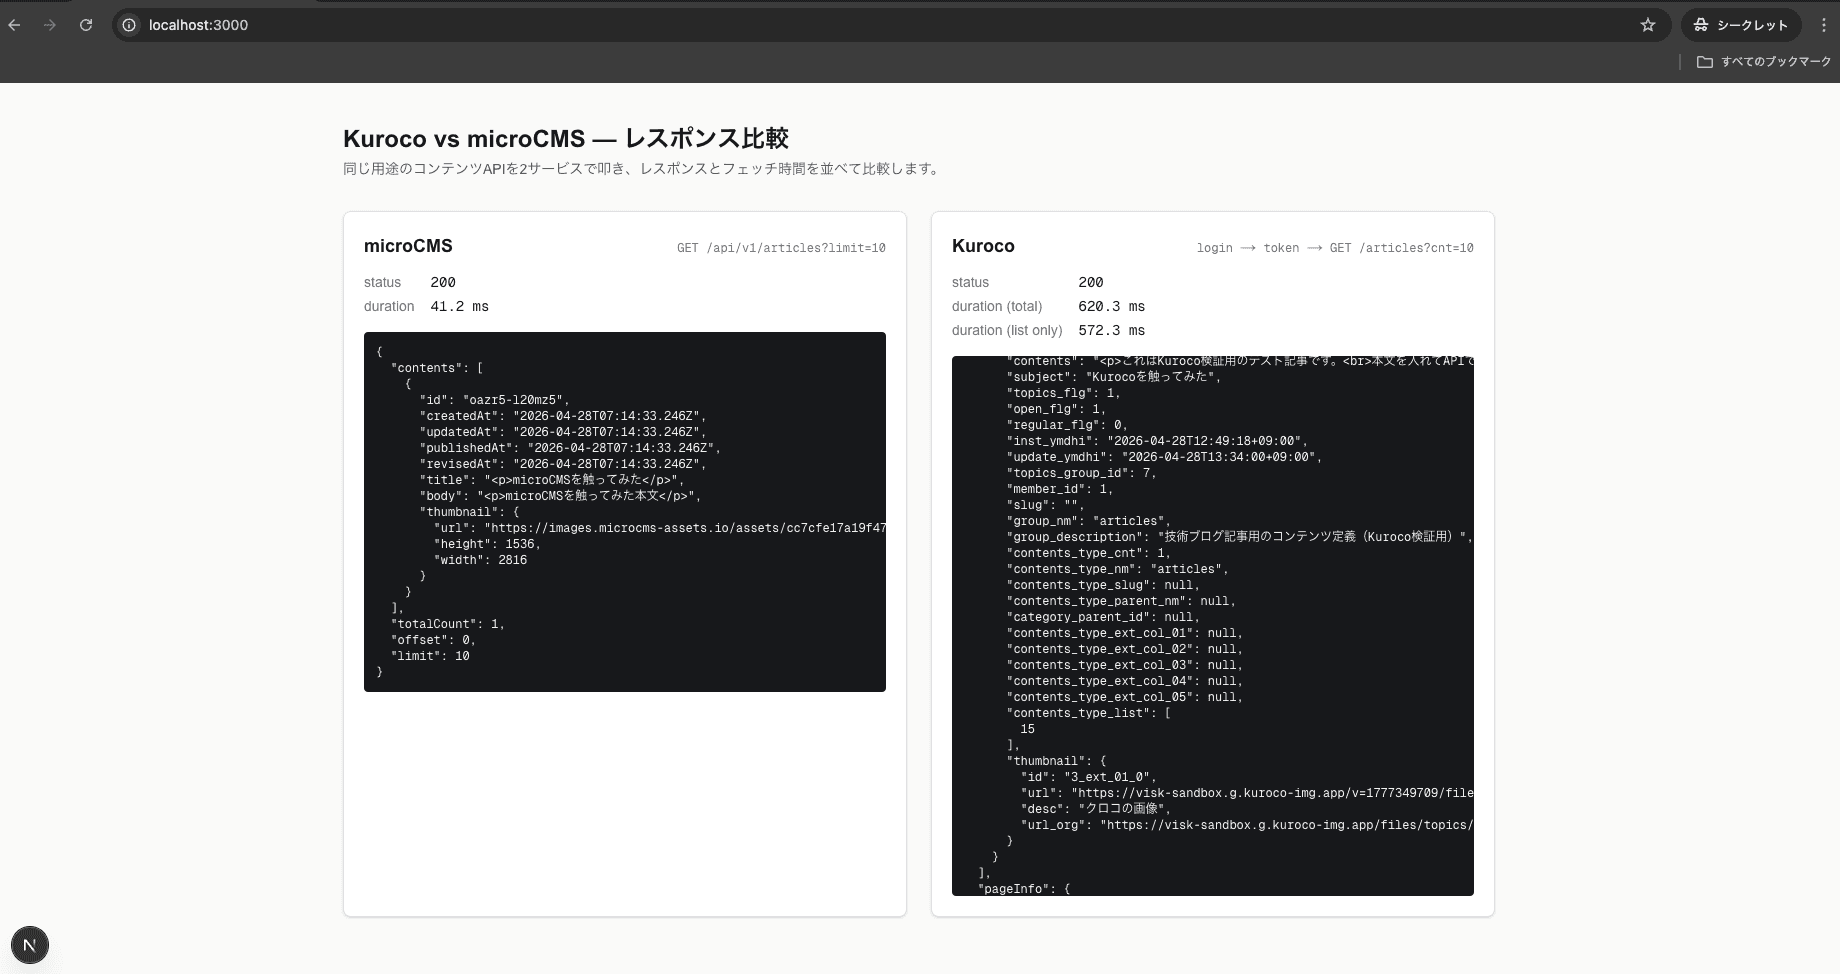The width and height of the screenshot is (1840, 974).
Task: Open the すべてのブックマーク folder
Action: tap(1764, 62)
